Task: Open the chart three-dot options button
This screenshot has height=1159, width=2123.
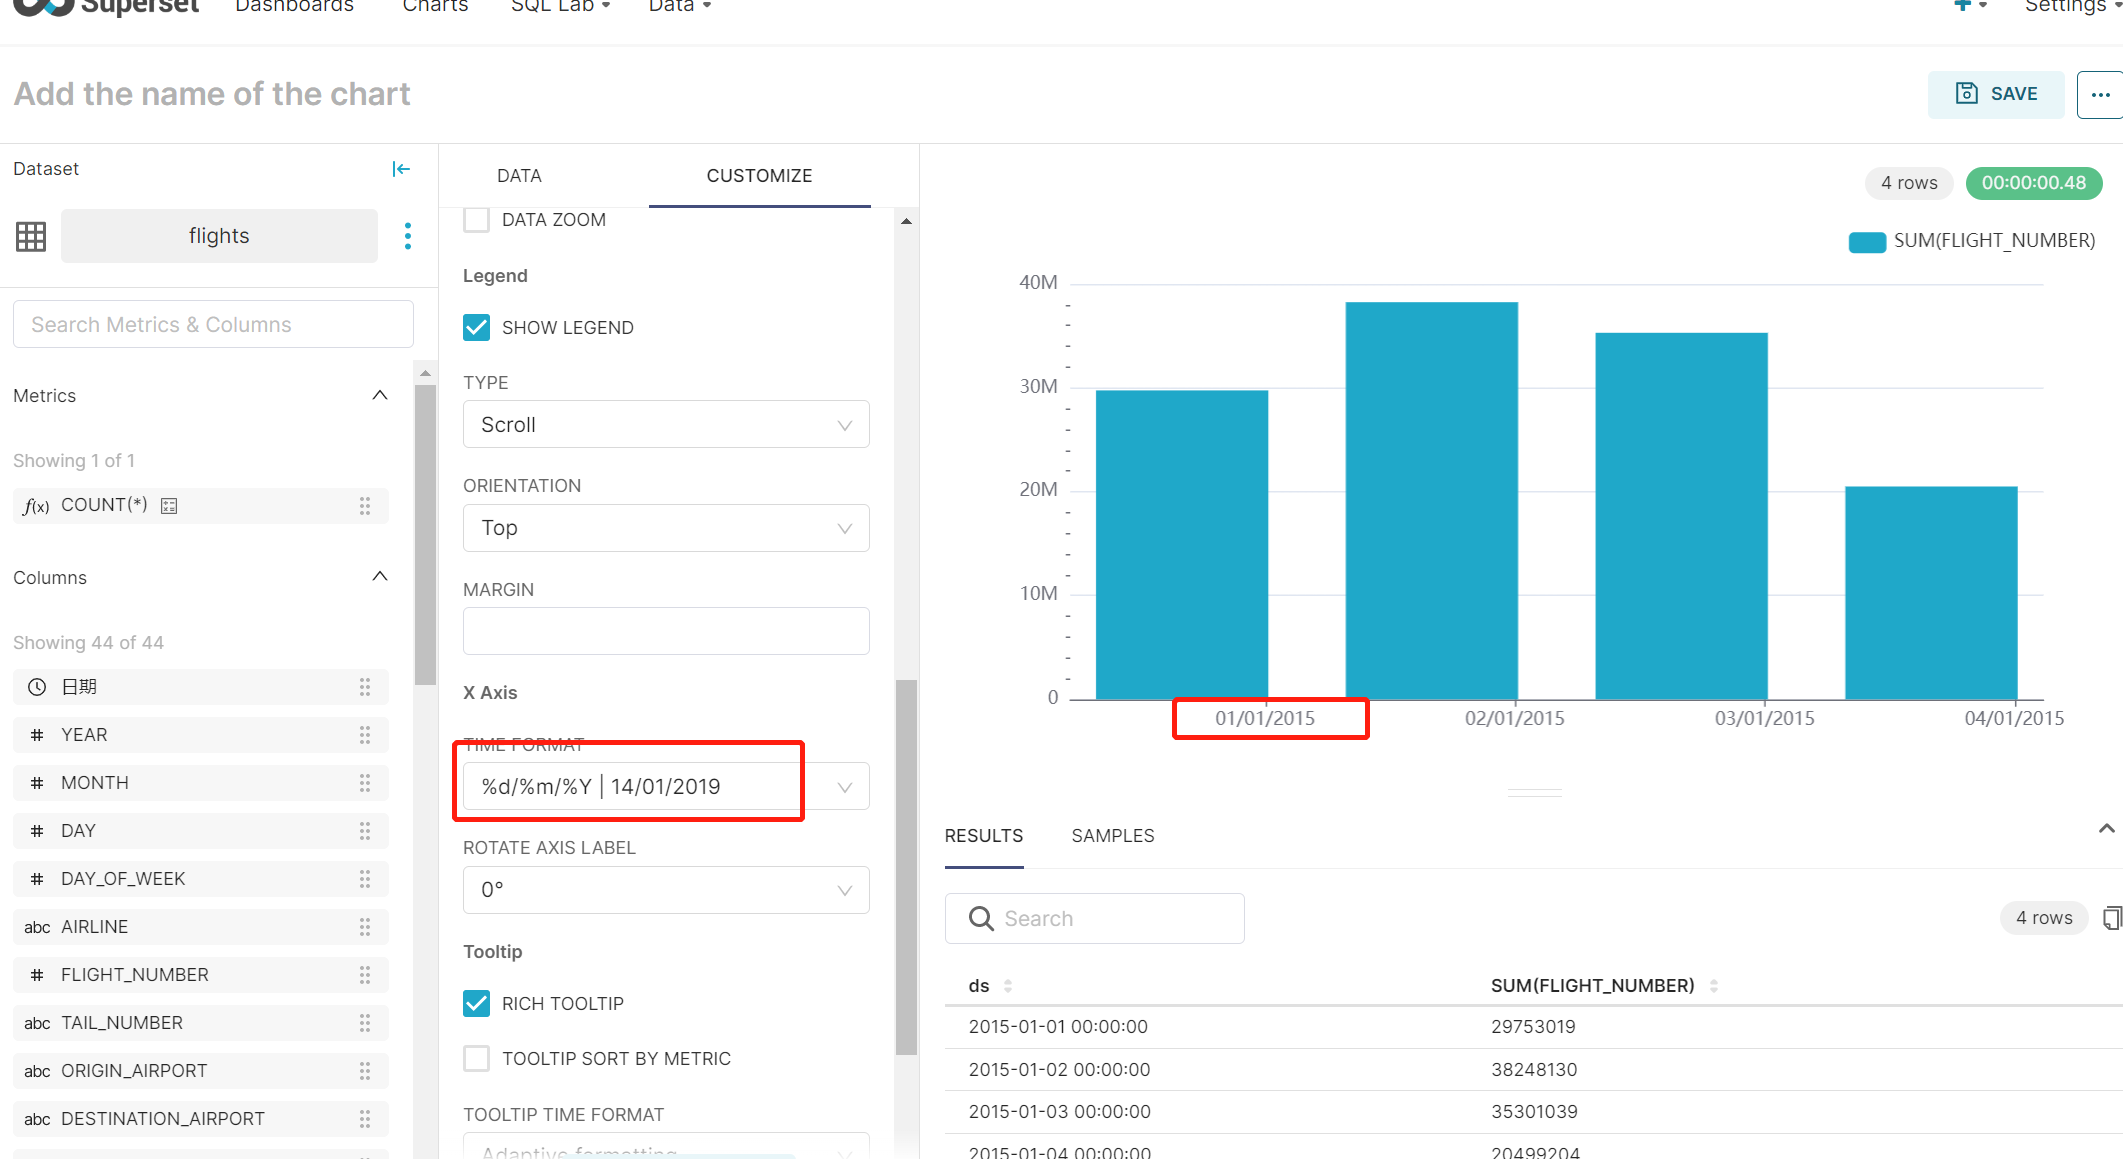Action: [2099, 95]
